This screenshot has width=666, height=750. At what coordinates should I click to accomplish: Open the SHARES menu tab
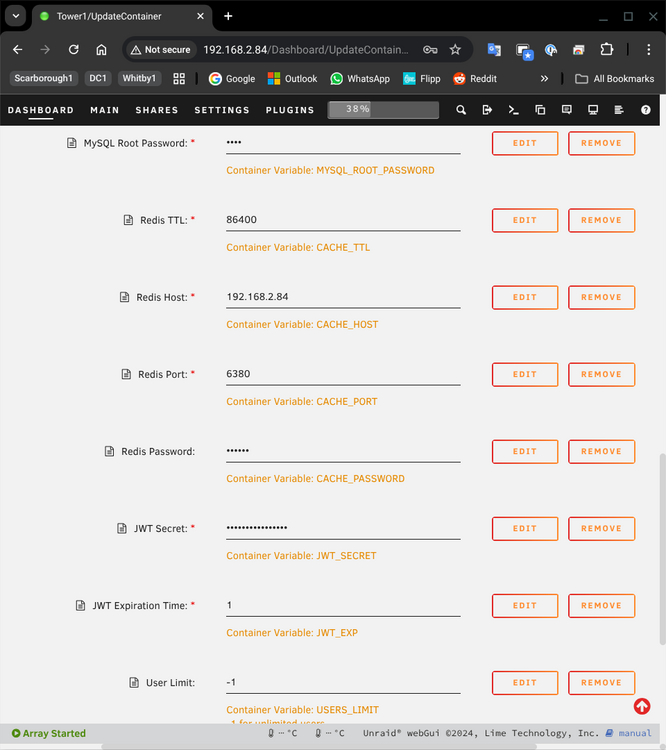pyautogui.click(x=156, y=110)
